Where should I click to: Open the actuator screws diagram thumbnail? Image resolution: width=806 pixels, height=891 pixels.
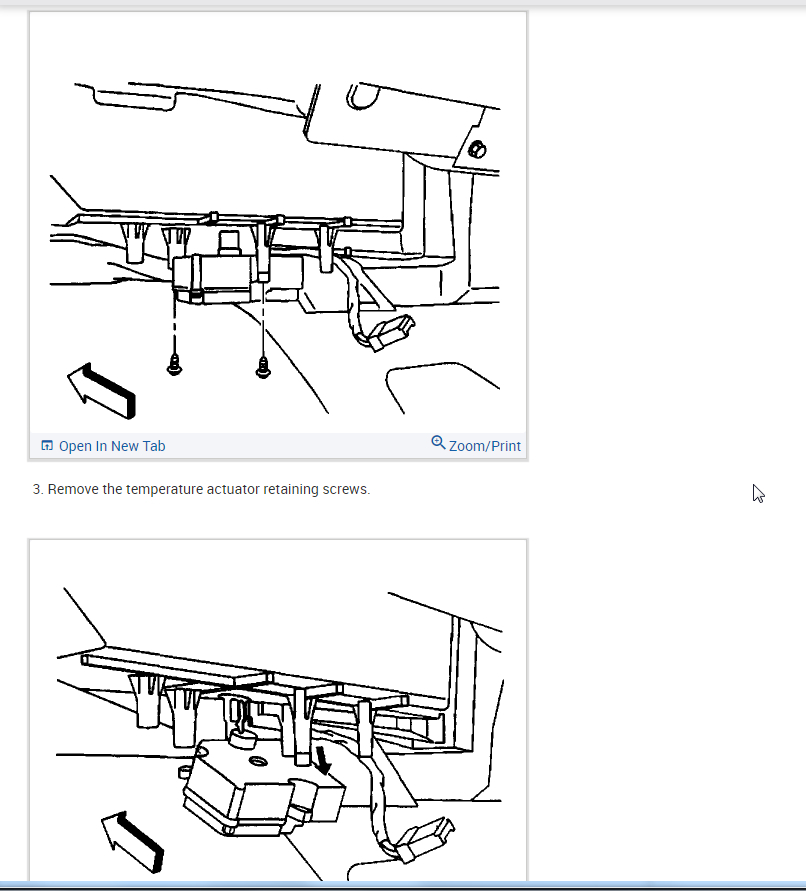point(278,222)
